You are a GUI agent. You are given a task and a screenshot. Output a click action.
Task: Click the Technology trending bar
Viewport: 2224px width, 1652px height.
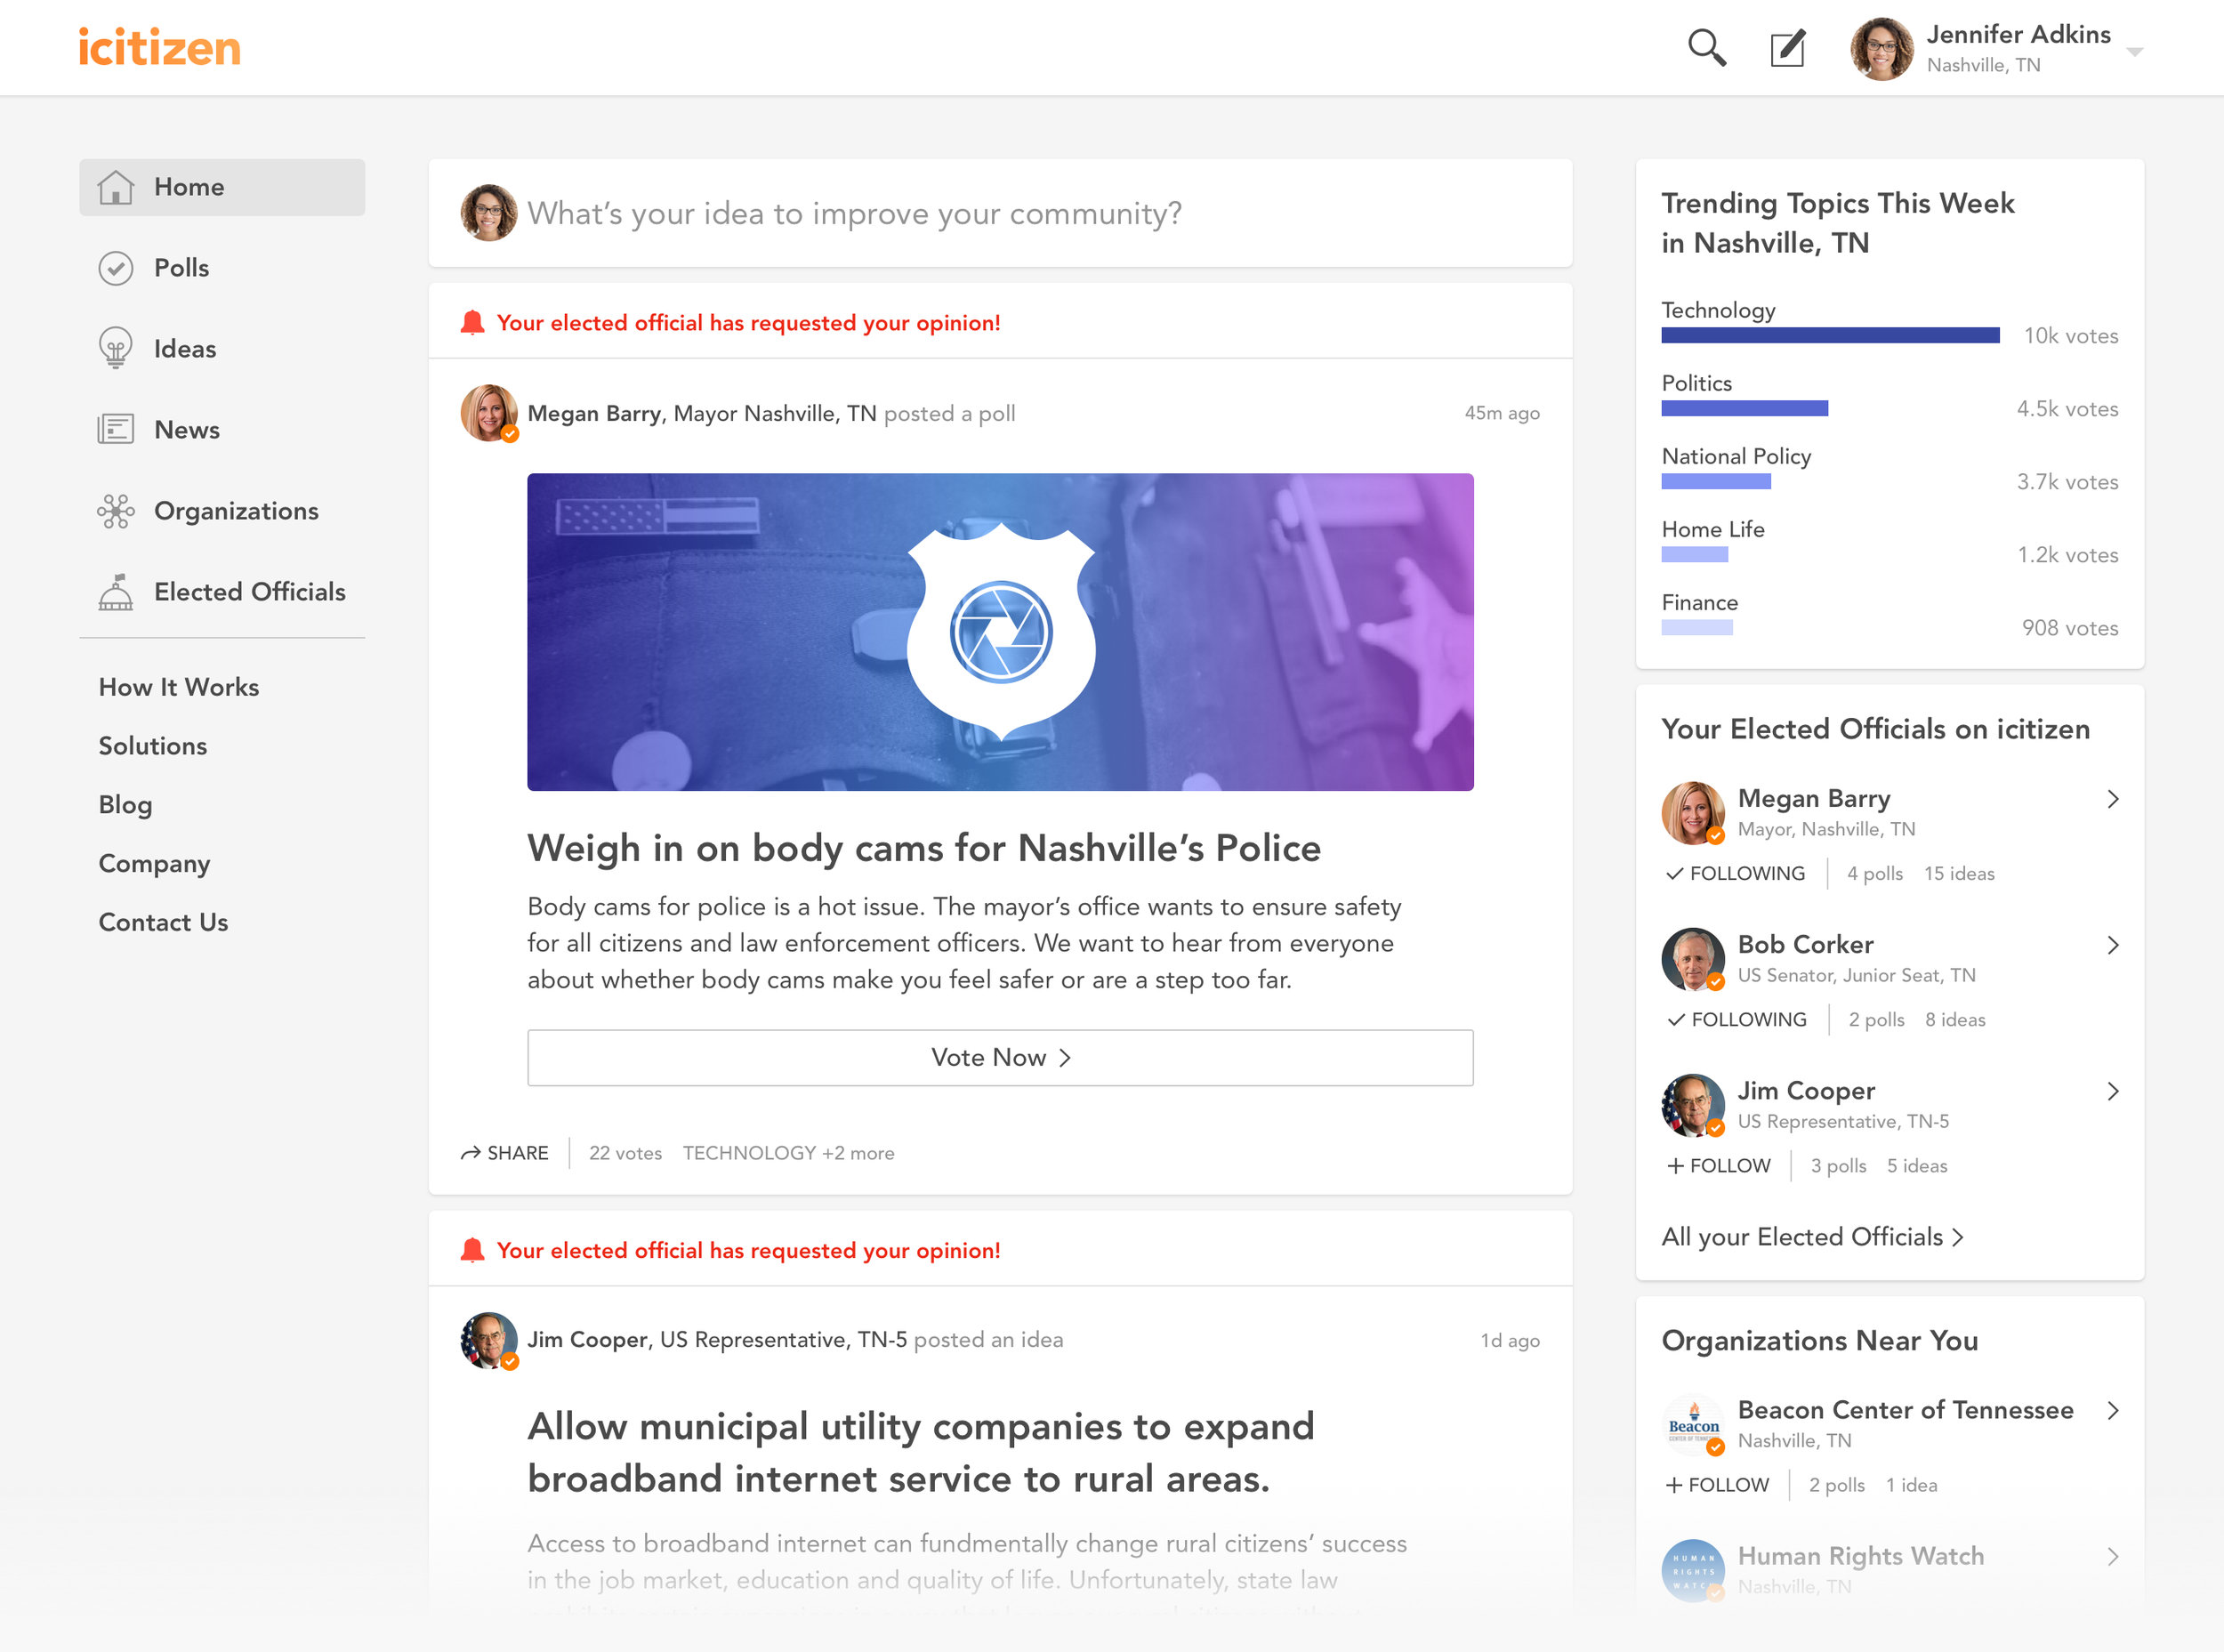(x=1830, y=335)
